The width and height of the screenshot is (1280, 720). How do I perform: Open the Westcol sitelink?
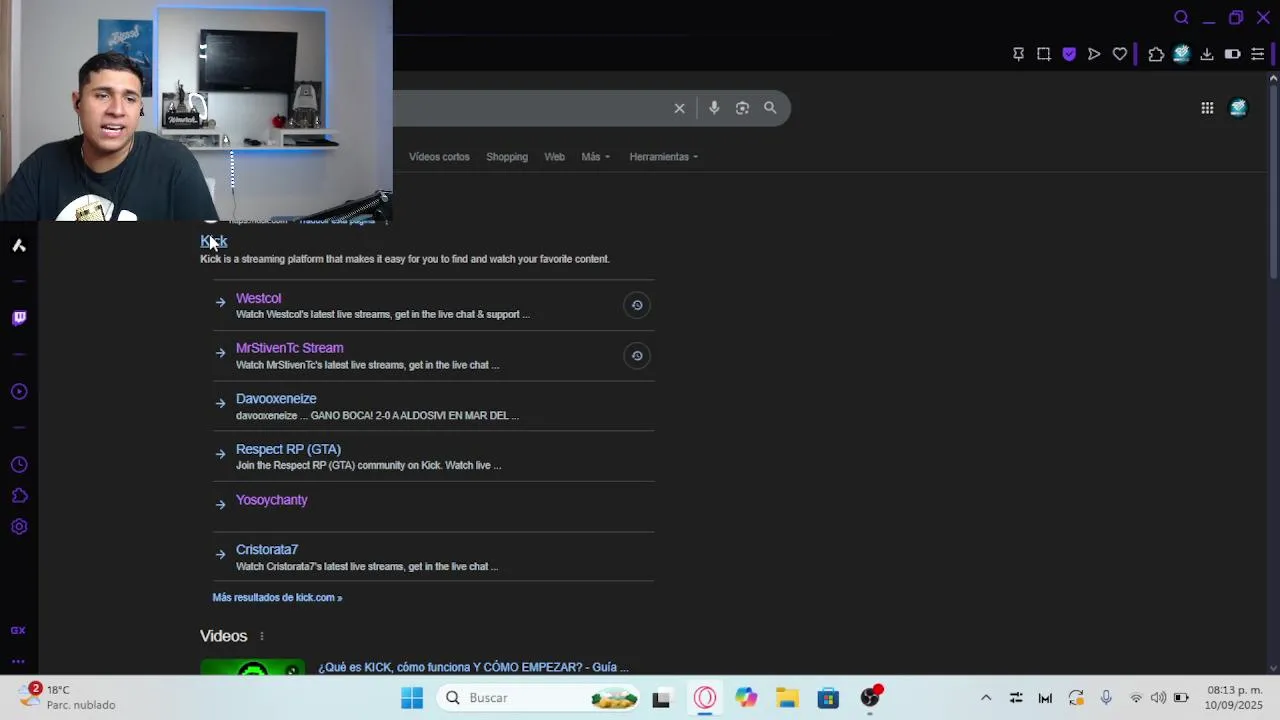click(x=258, y=298)
